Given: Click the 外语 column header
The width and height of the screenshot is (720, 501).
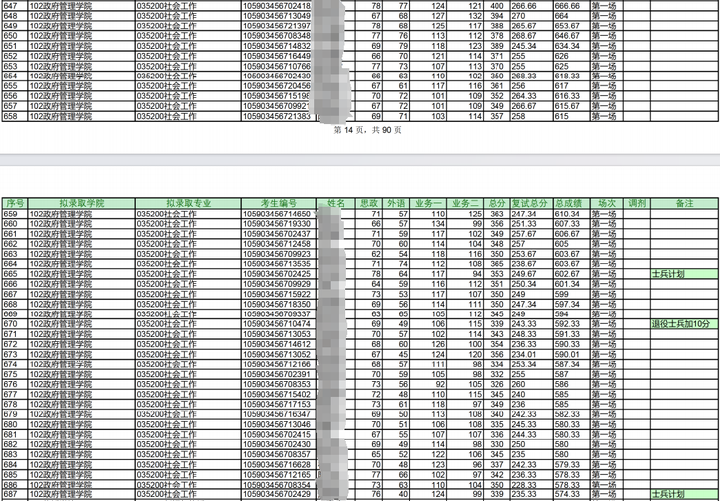Looking at the screenshot, I should [x=396, y=203].
